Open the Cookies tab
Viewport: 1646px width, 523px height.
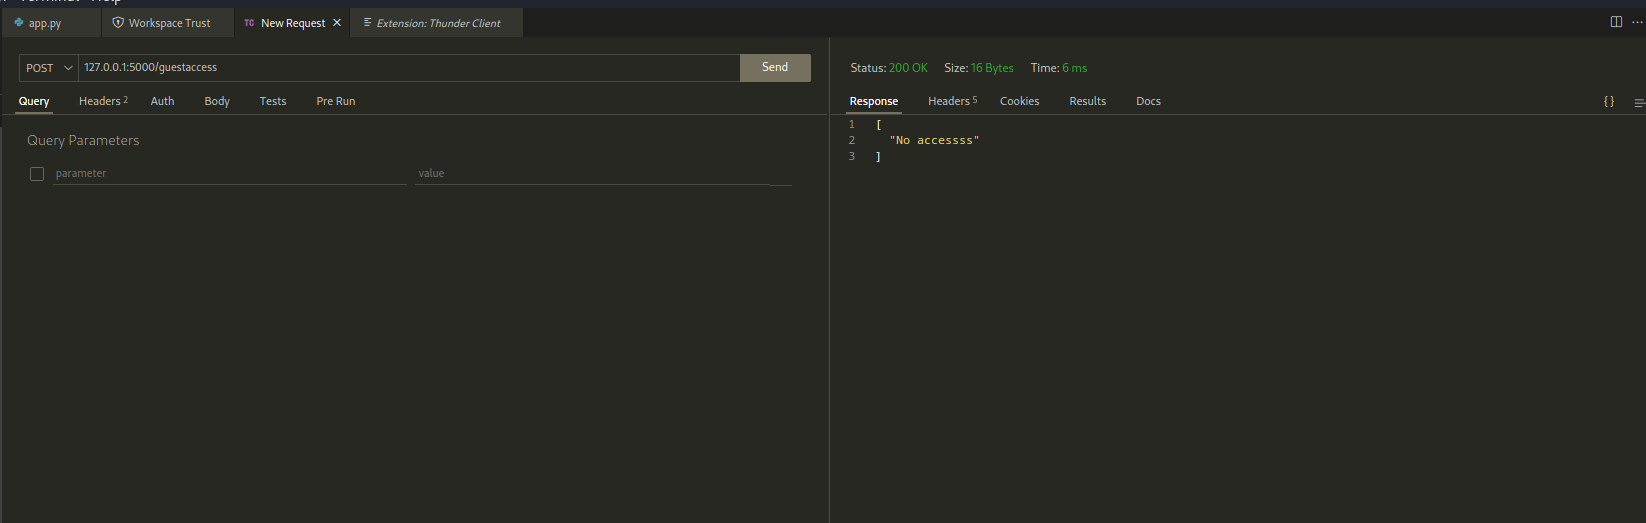tap(1020, 101)
